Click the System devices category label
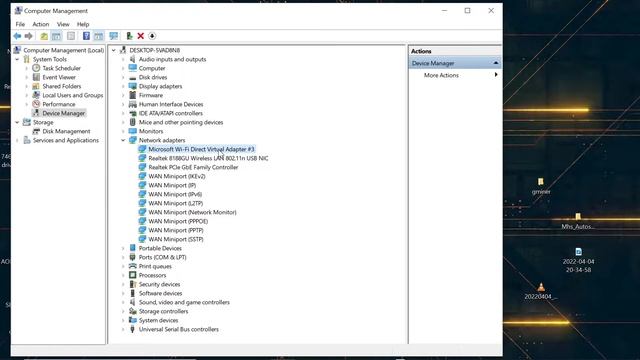The image size is (640, 360). tap(158, 320)
